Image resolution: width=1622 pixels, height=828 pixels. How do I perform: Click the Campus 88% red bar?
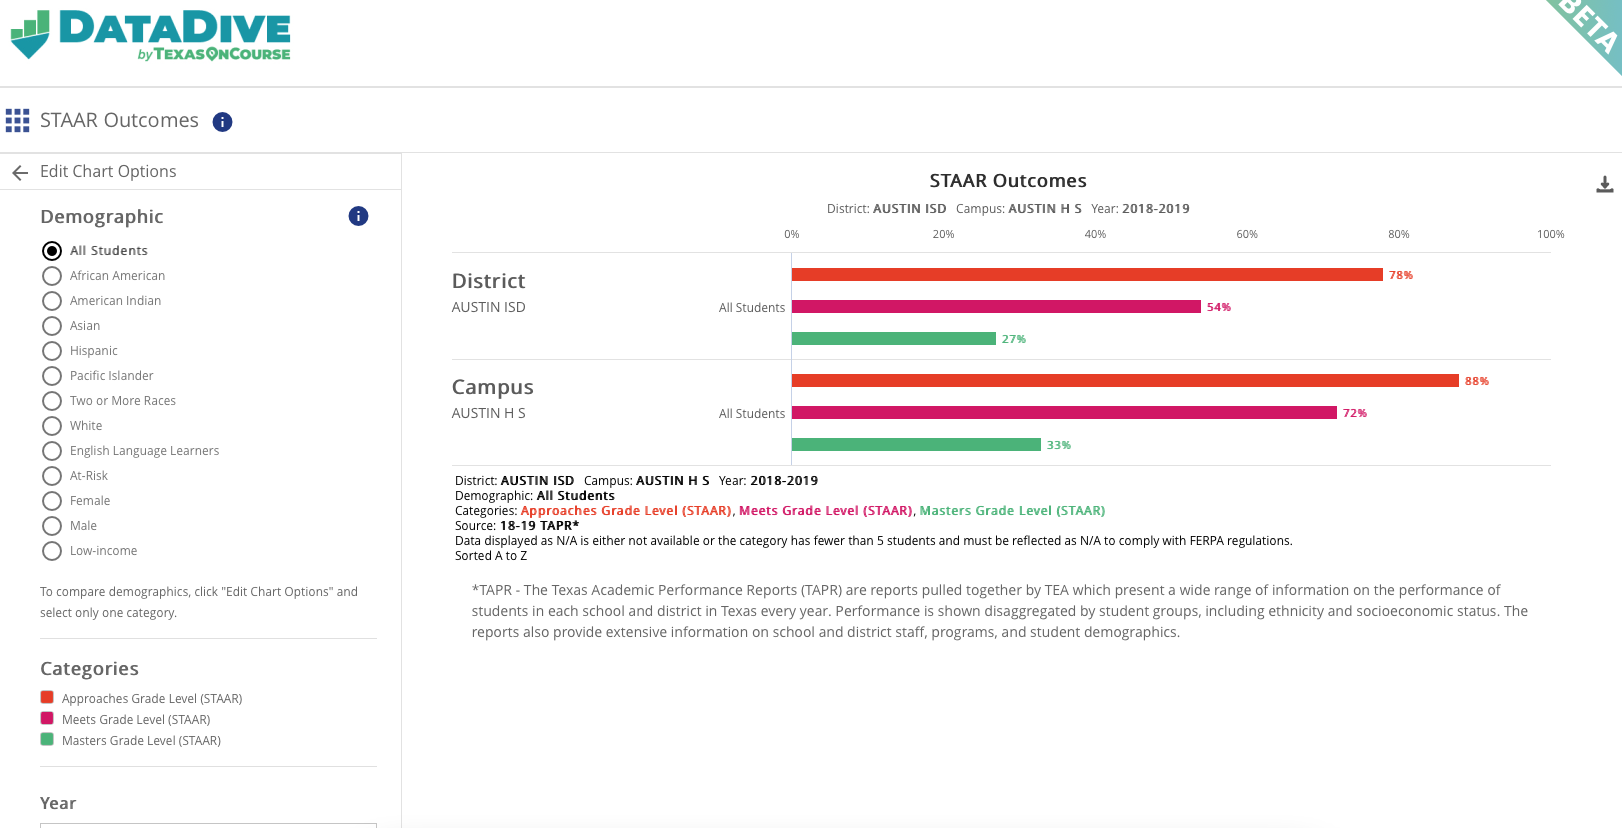pos(1125,381)
